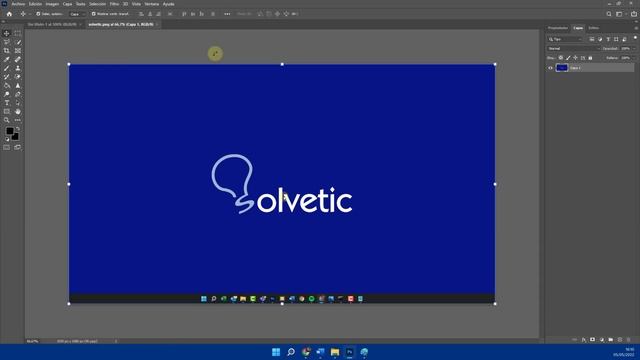Select the Path Selection tool
Viewport: 640px width, 360px height.
(18, 103)
